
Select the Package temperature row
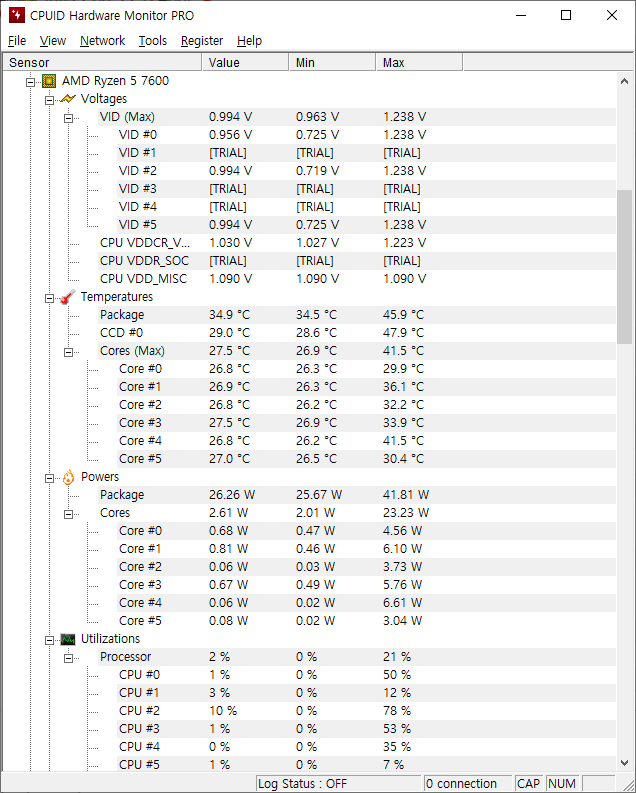click(x=122, y=315)
